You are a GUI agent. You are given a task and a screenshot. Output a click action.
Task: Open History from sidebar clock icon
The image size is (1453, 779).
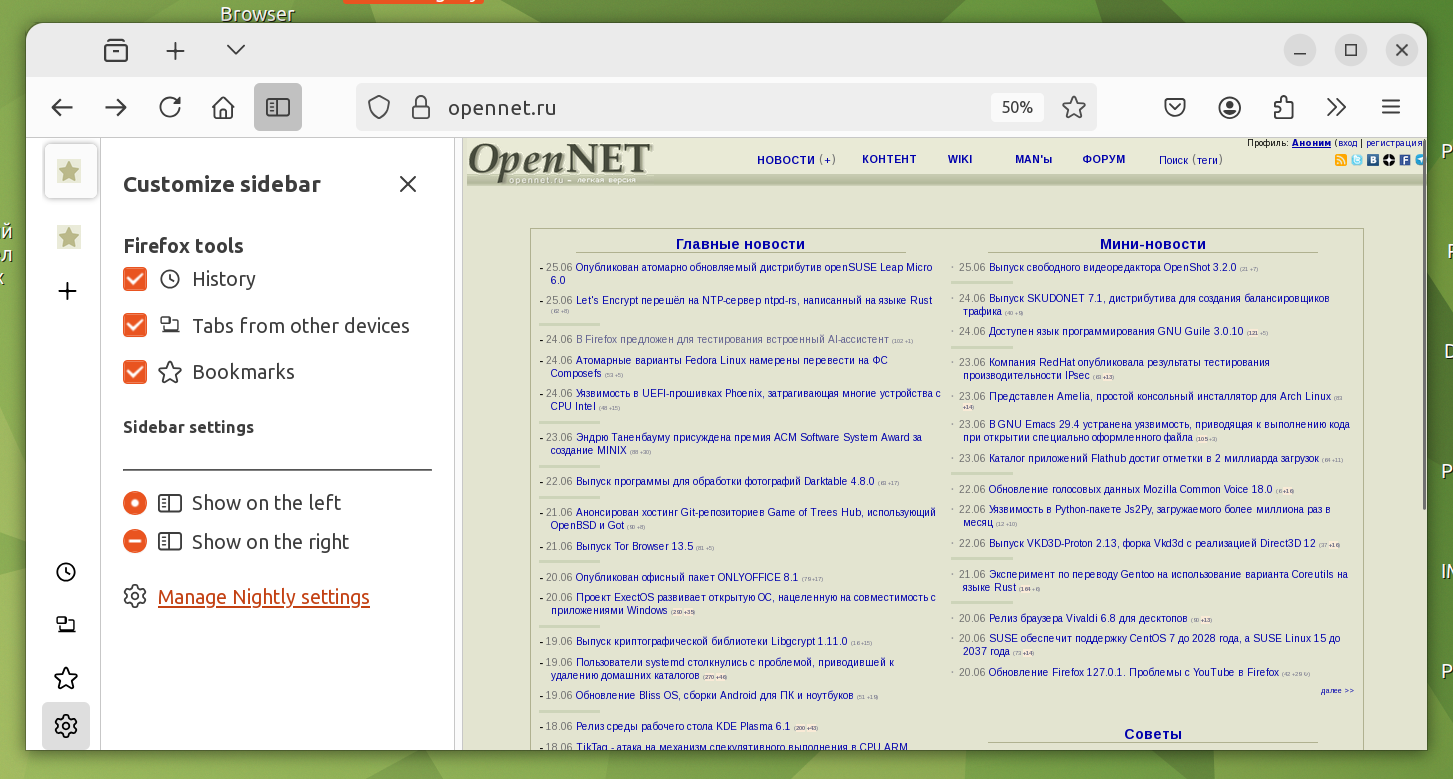point(66,572)
